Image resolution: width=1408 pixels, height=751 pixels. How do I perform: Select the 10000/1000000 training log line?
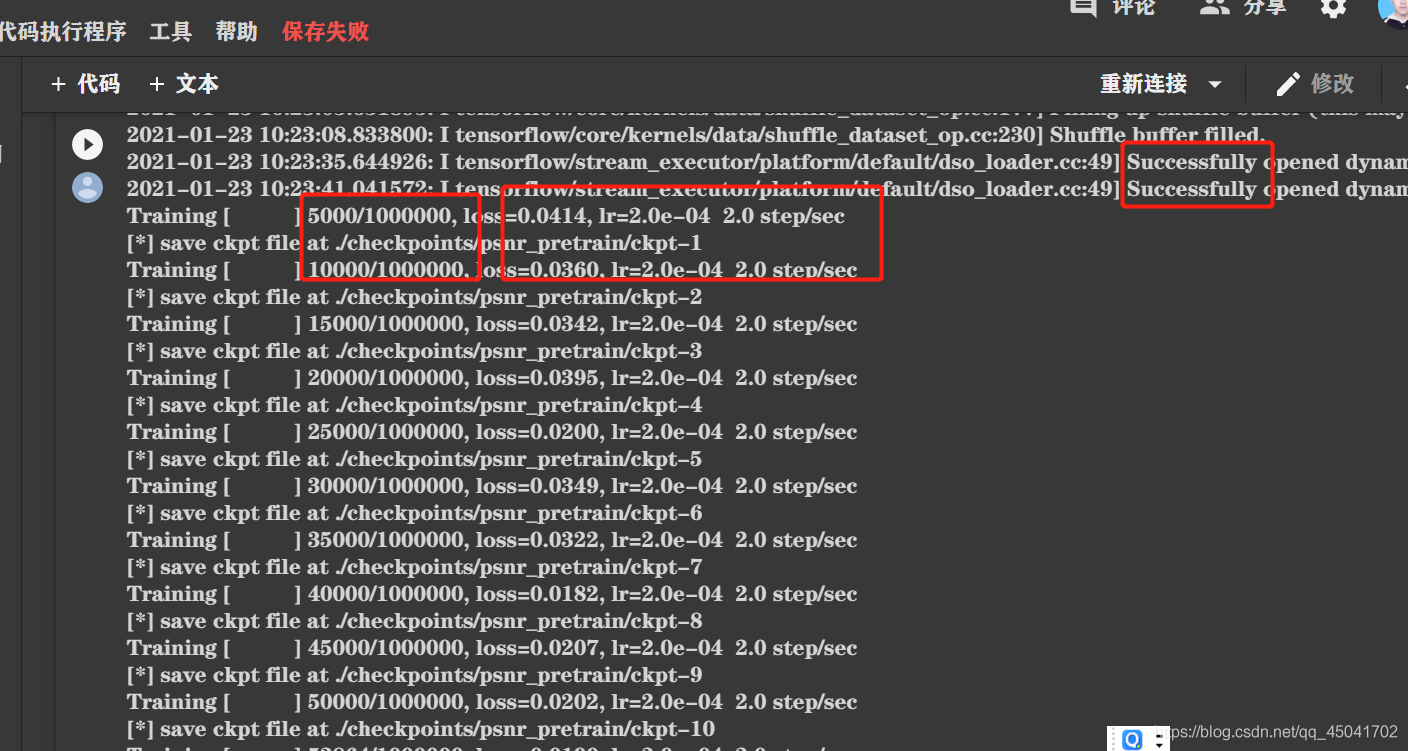click(x=492, y=270)
